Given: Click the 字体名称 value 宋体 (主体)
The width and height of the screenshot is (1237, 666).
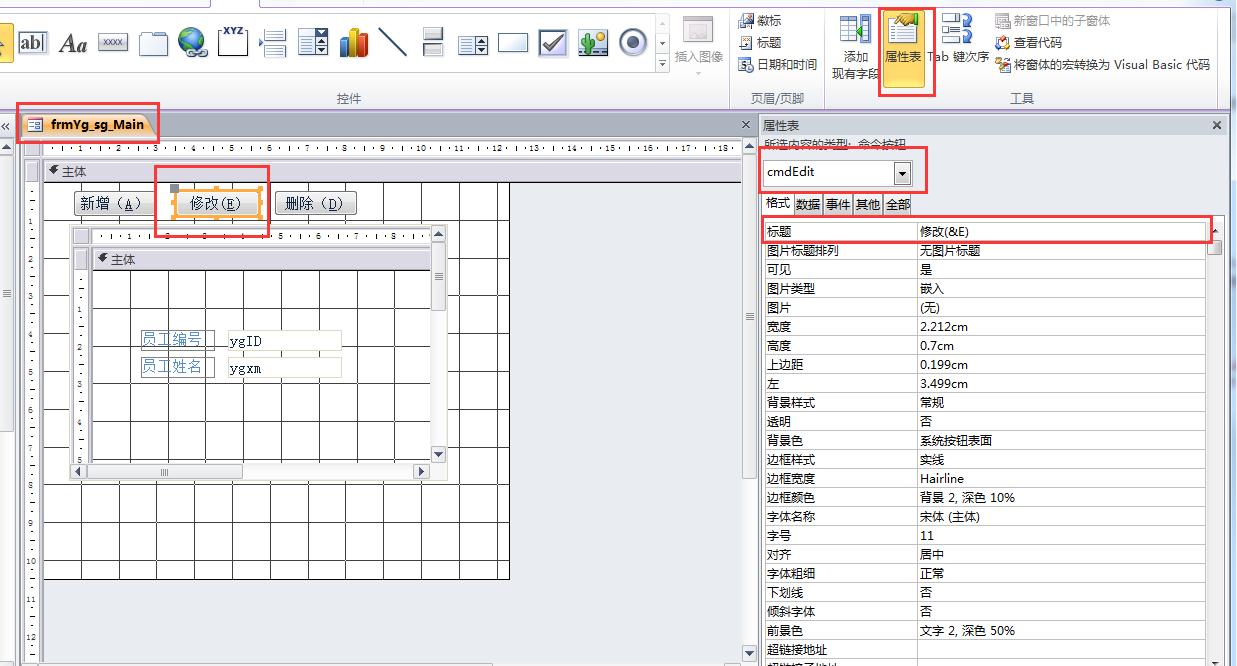Looking at the screenshot, I should 1061,516.
